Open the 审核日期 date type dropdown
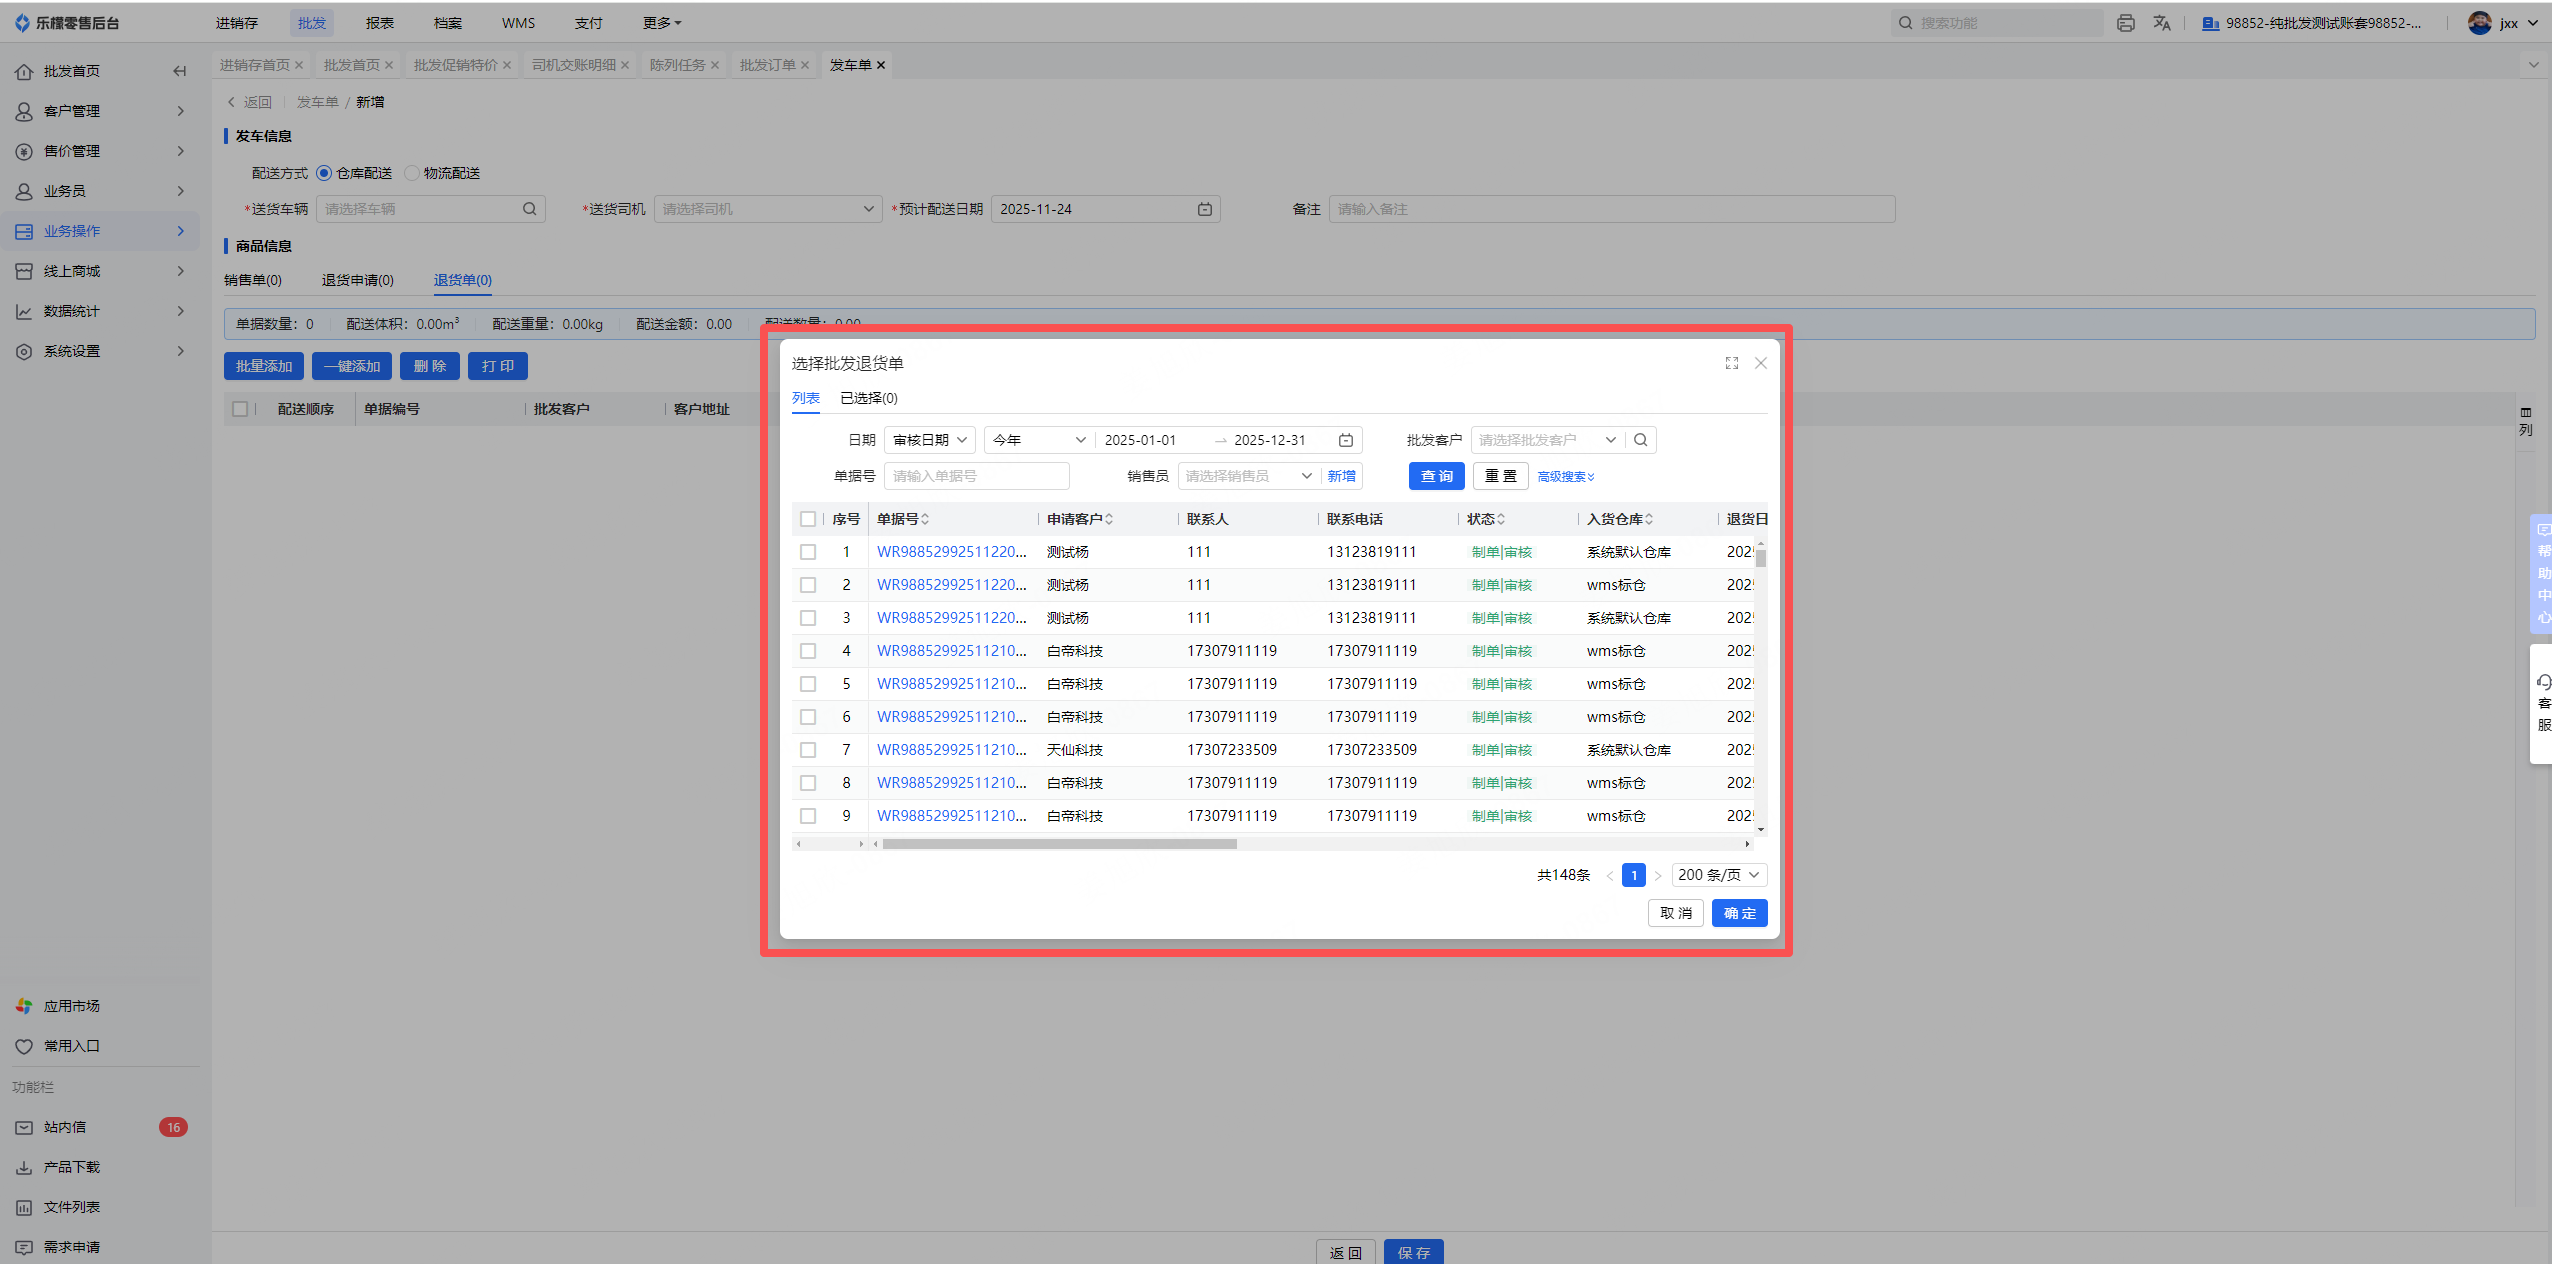The width and height of the screenshot is (2552, 1264). click(x=929, y=440)
